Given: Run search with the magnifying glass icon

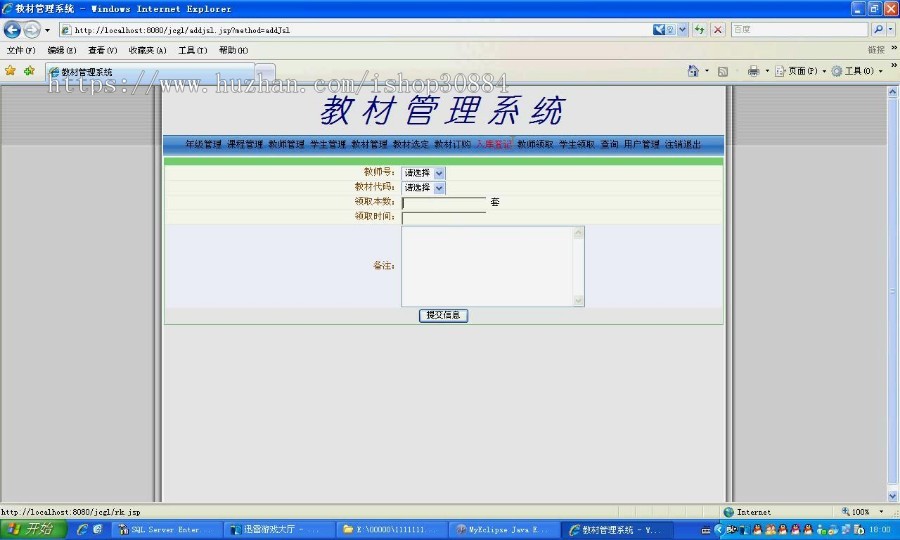Looking at the screenshot, I should click(x=878, y=29).
